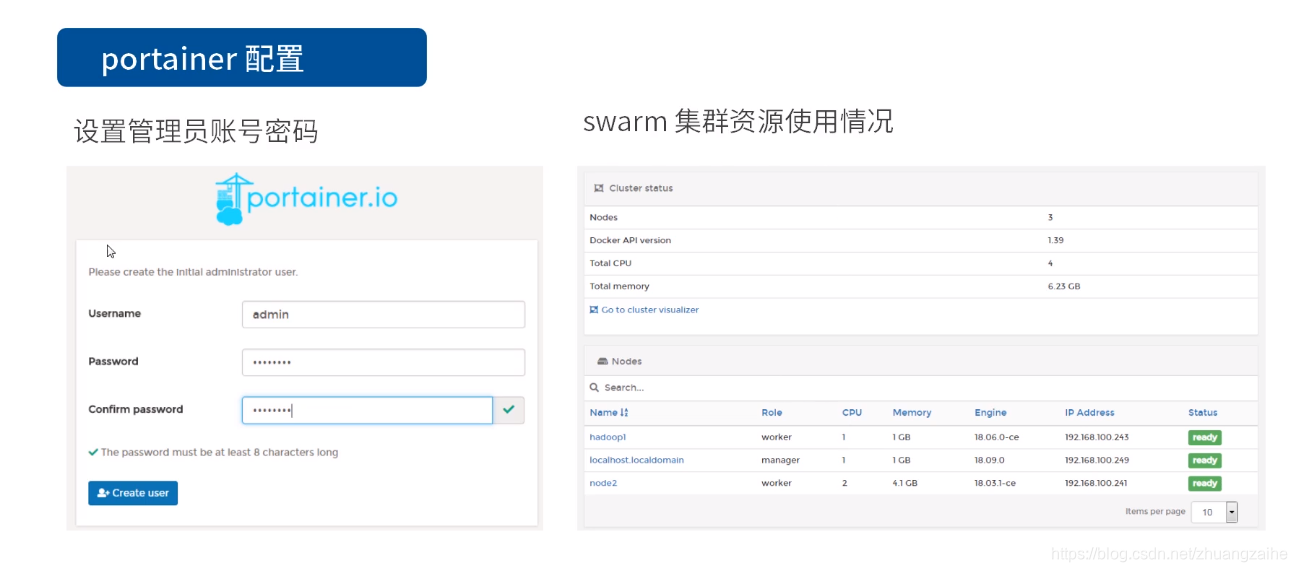1297x572 pixels.
Task: Click the Portainer.io logo
Action: tap(306, 198)
